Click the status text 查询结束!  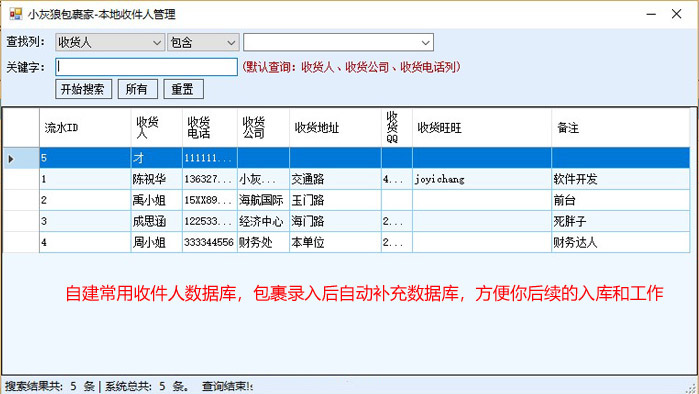coord(227,386)
